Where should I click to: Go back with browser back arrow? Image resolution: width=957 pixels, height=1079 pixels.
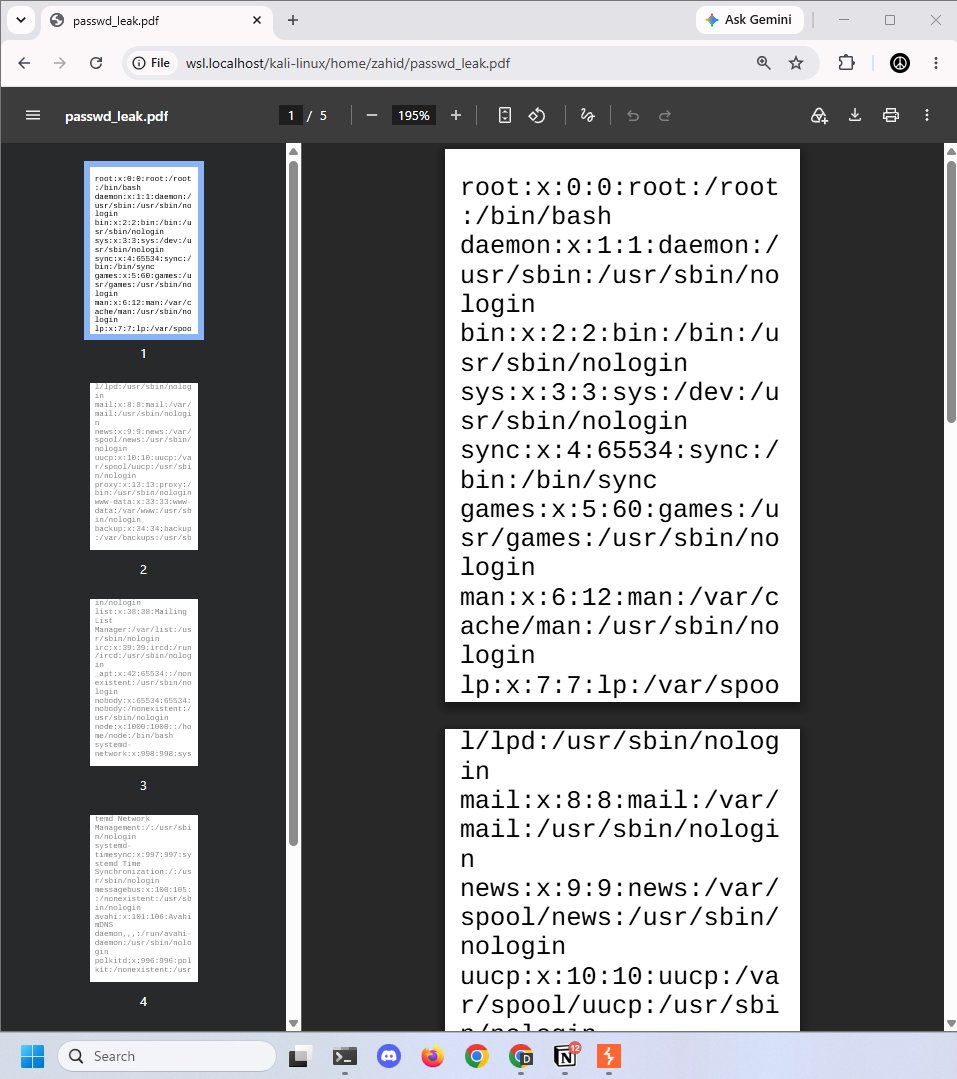[24, 63]
